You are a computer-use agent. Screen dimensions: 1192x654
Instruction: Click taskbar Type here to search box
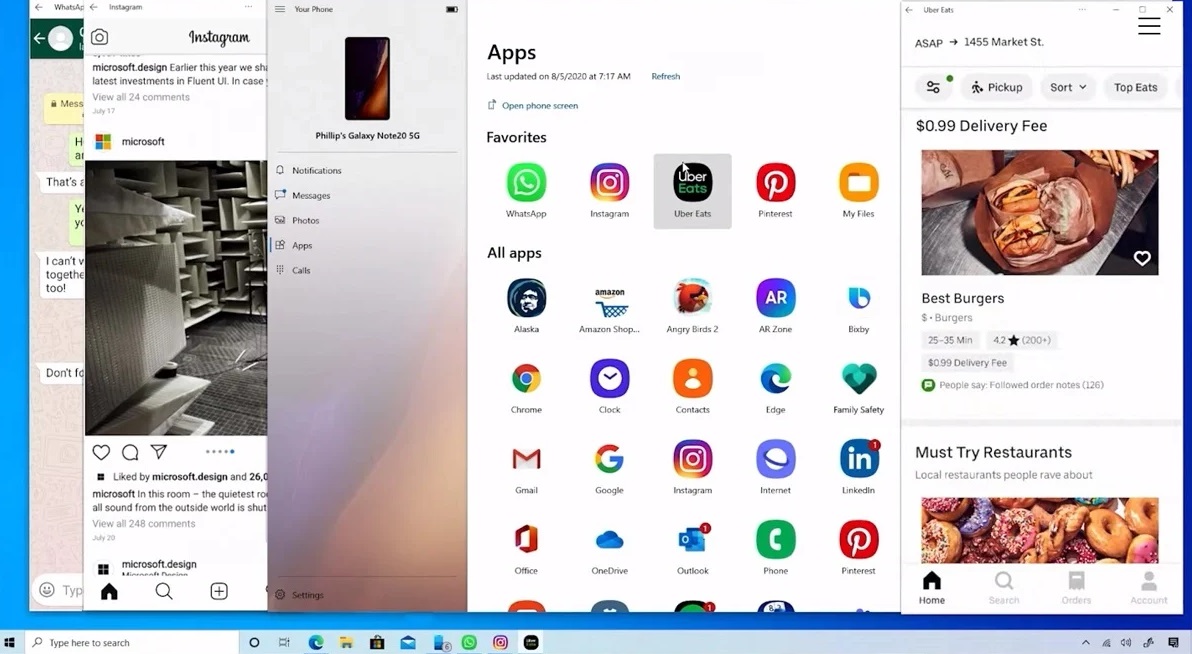click(x=132, y=643)
